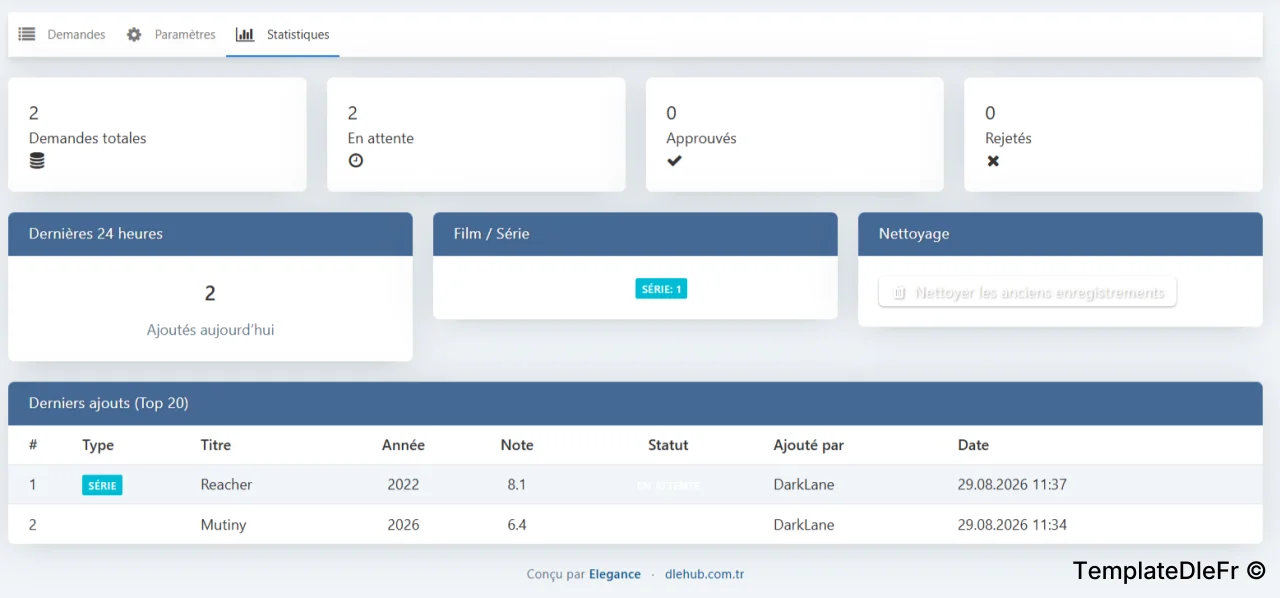Click the bar chart icon beside Statistiques
Image resolution: width=1280 pixels, height=598 pixels.
point(245,34)
